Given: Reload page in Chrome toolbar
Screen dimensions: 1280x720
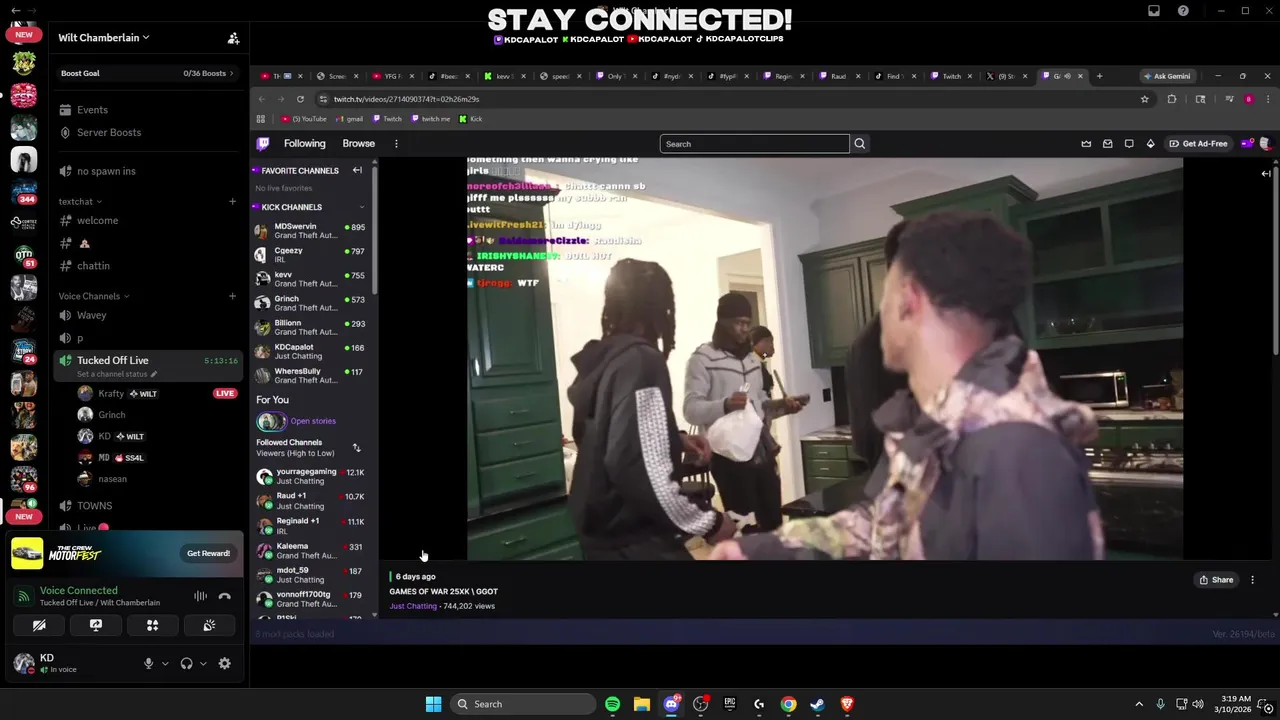Looking at the screenshot, I should pyautogui.click(x=300, y=99).
